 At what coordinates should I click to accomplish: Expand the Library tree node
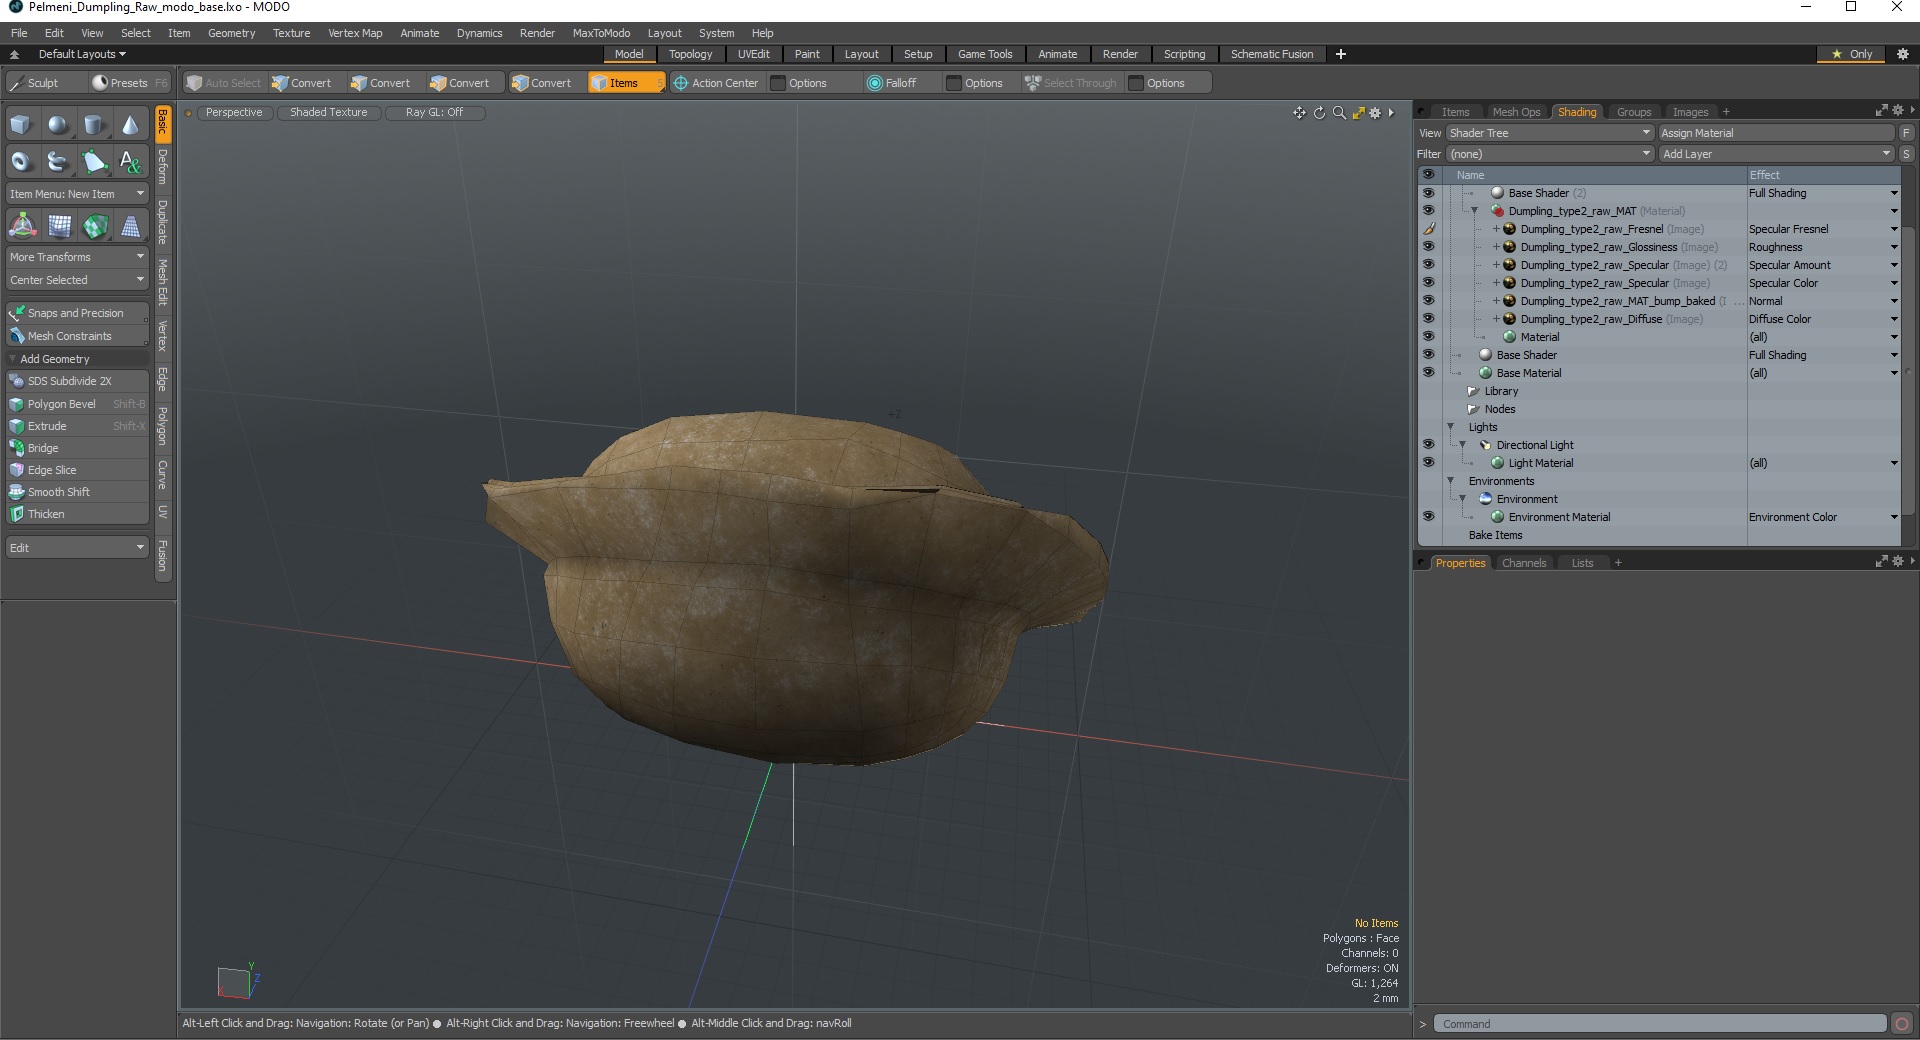tap(1474, 391)
